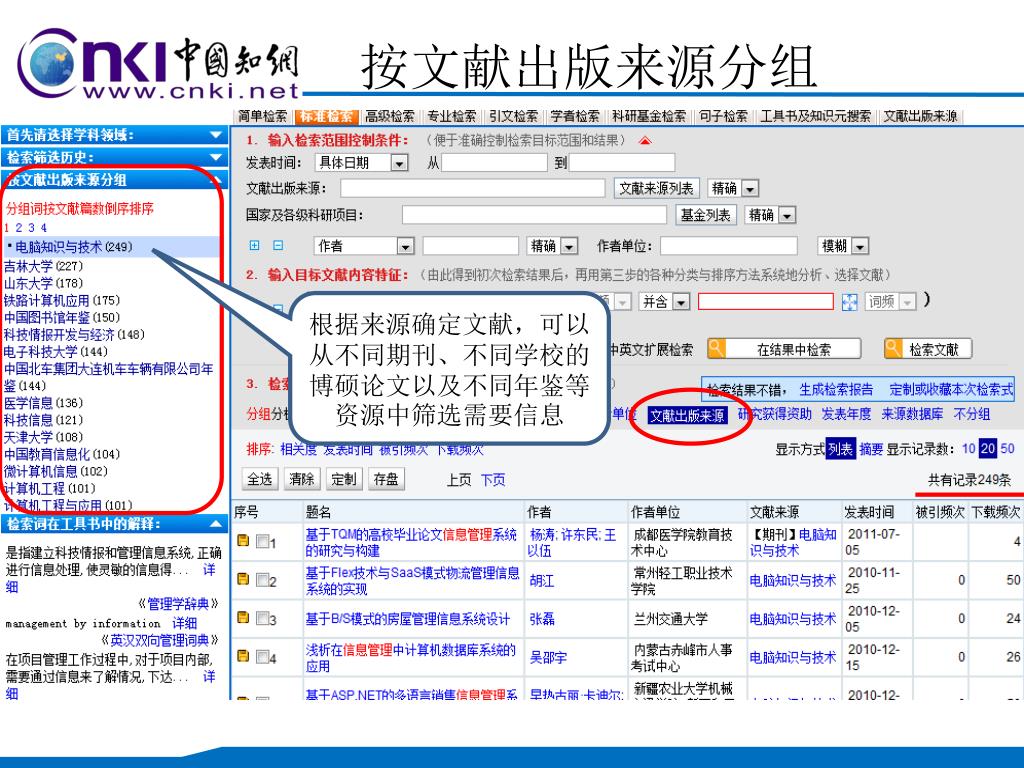Collapse the 检索词在工具书中的解释 panel
This screenshot has height=768, width=1024.
pos(216,524)
